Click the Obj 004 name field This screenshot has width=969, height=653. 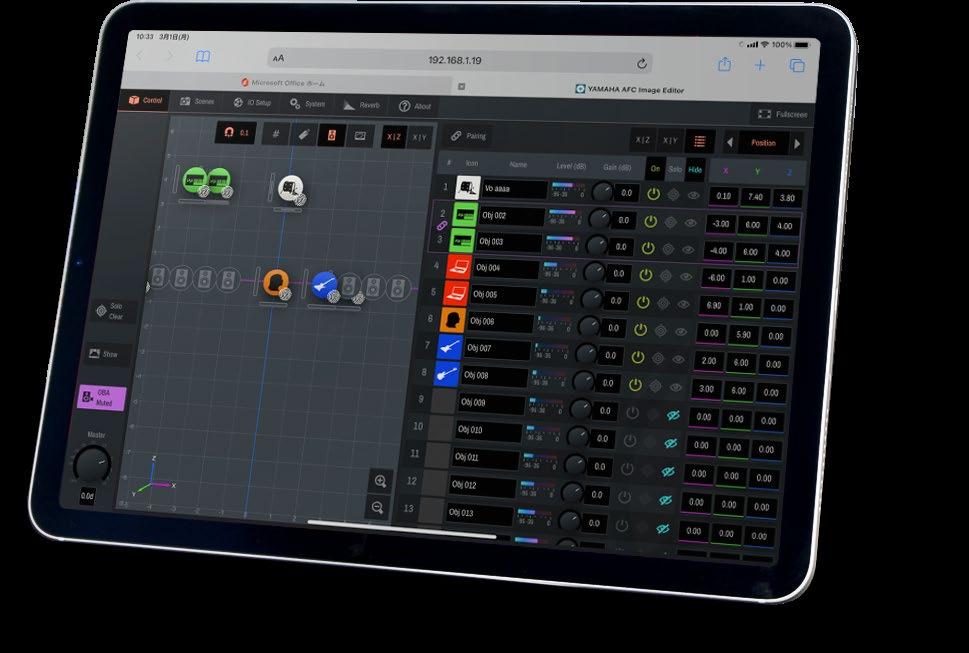[x=507, y=268]
